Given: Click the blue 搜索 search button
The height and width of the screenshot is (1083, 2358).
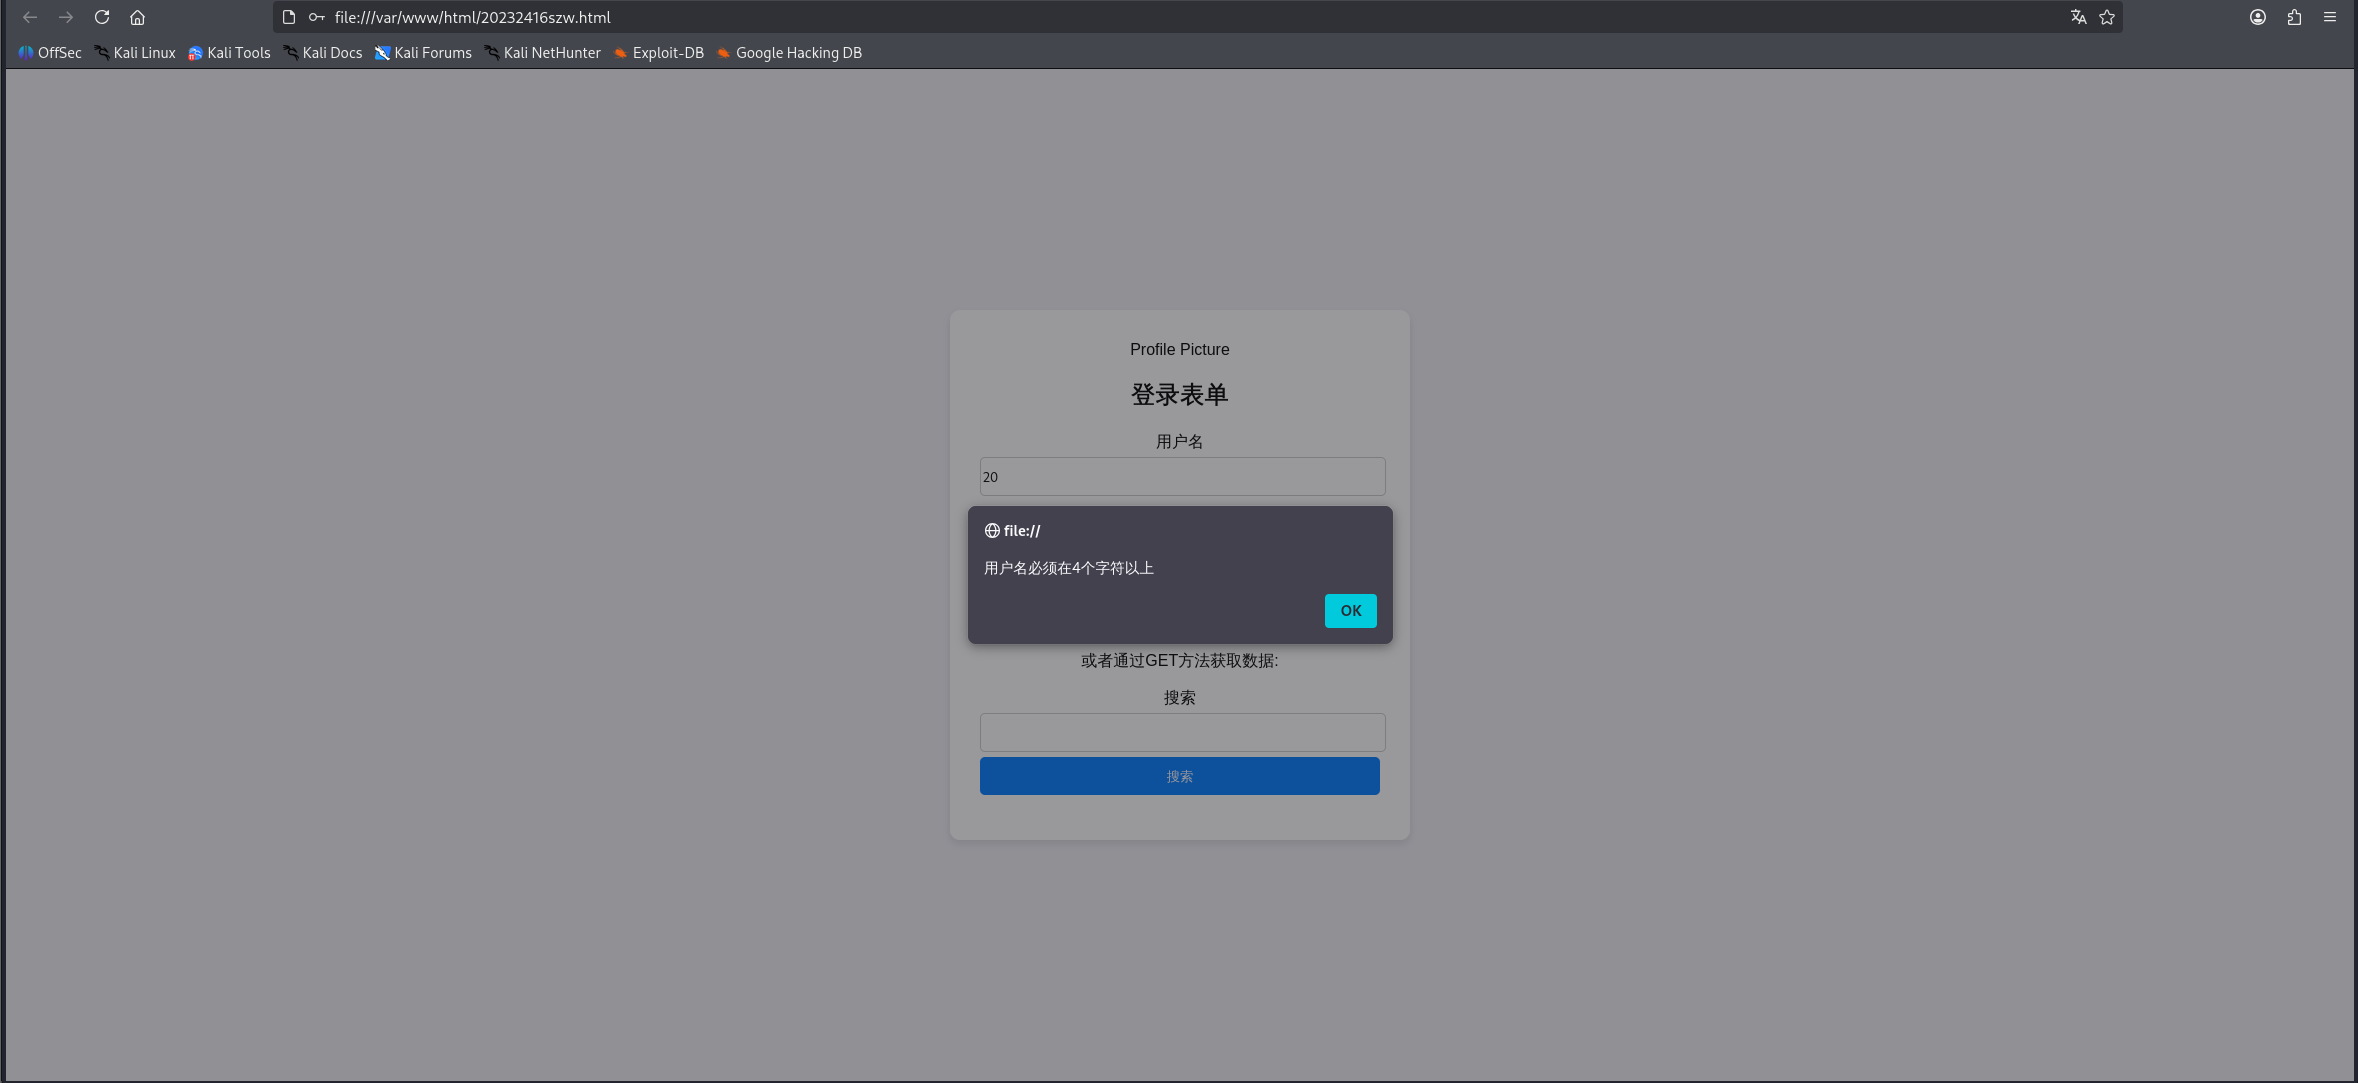Looking at the screenshot, I should [1179, 775].
